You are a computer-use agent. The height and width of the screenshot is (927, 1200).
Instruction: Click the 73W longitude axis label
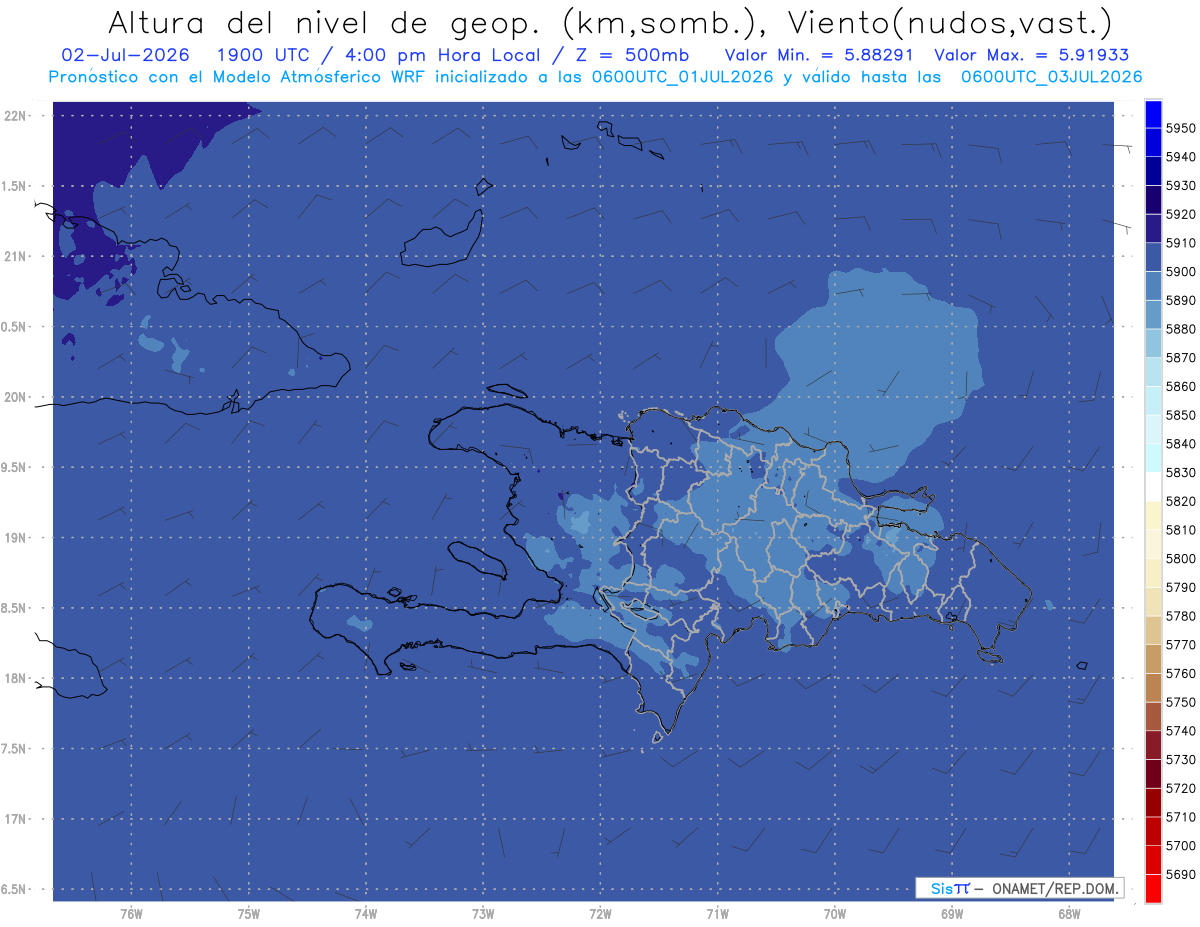[483, 914]
